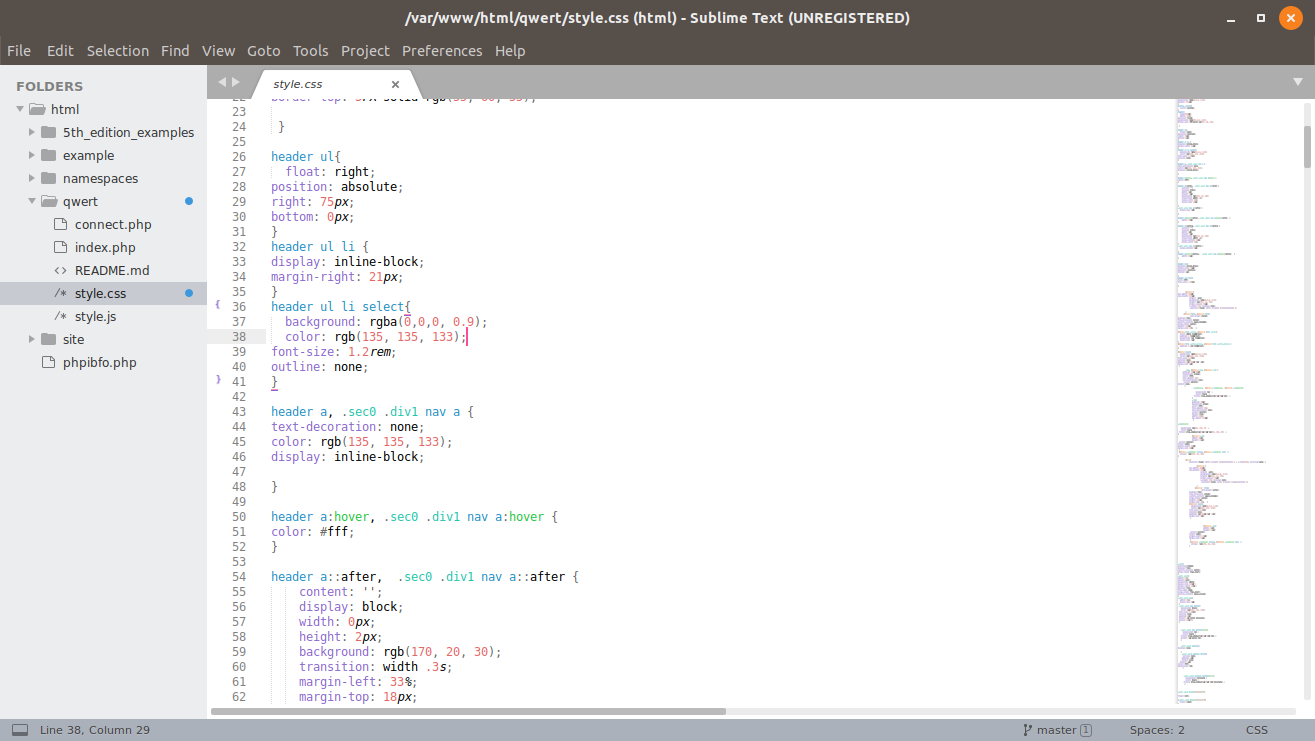Click the FOLDERS sidebar heading
Screen dimensions: 1315x741
click(x=50, y=86)
